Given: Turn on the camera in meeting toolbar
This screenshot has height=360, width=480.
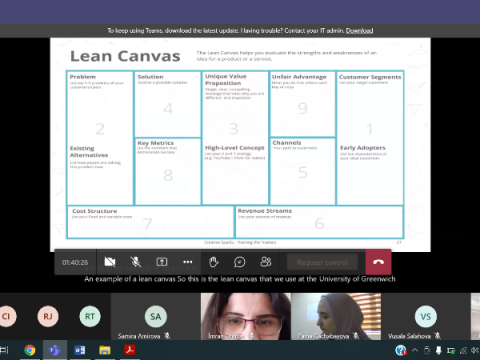Looking at the screenshot, I should [110, 262].
